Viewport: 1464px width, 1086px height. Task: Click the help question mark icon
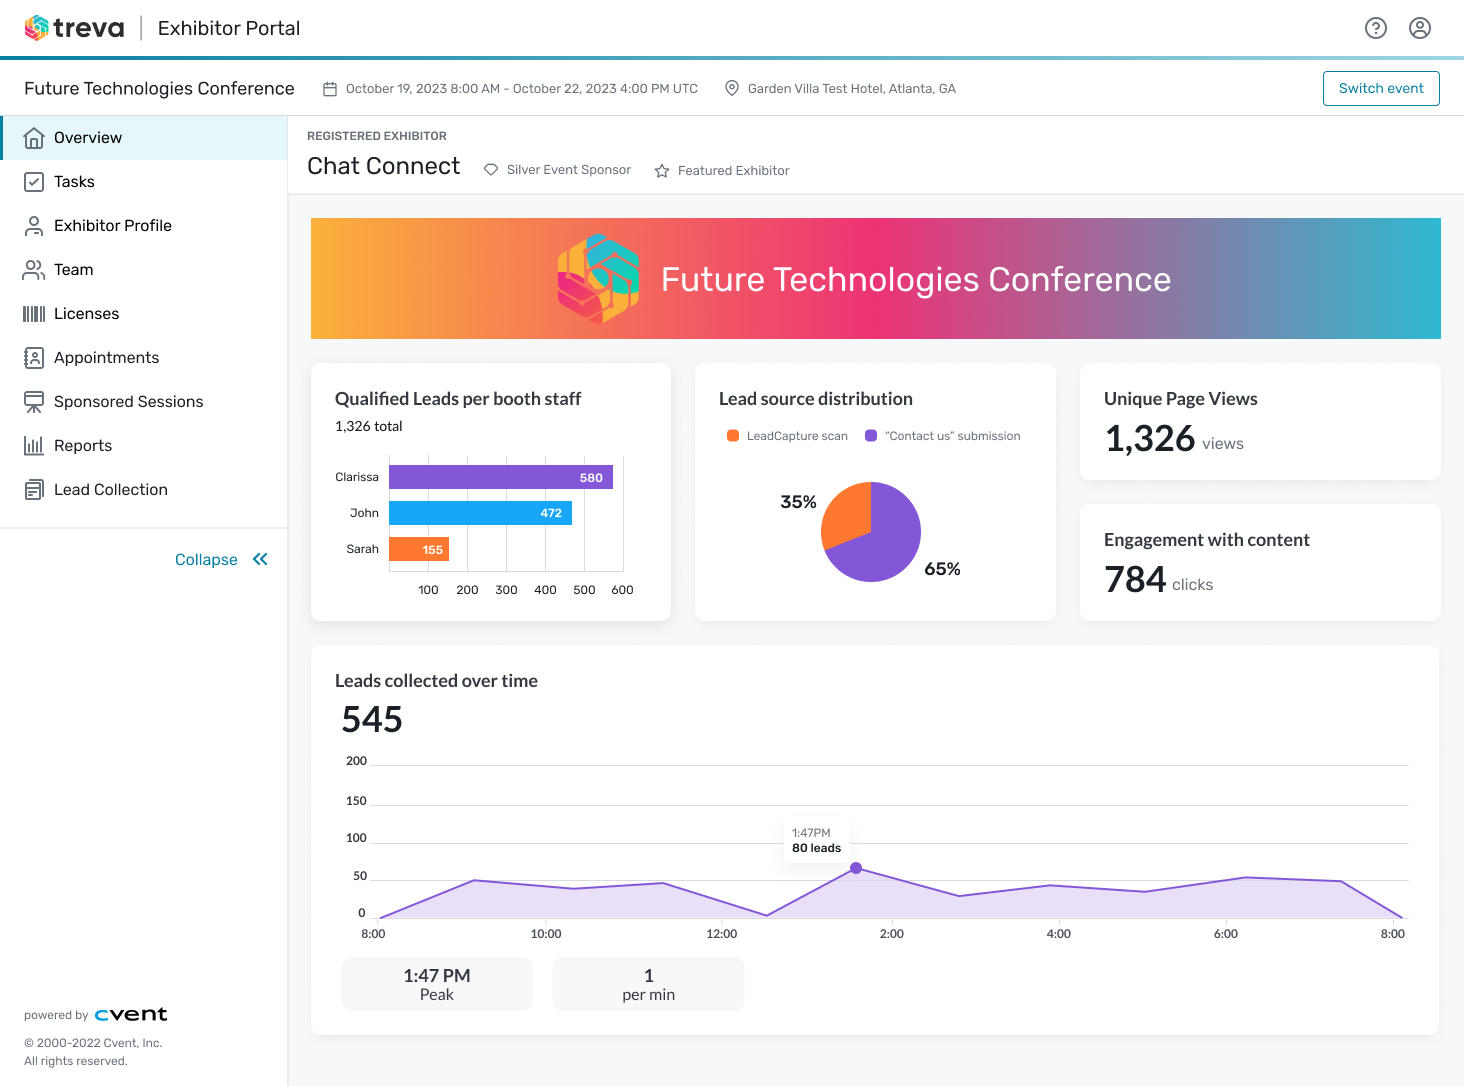(x=1376, y=28)
